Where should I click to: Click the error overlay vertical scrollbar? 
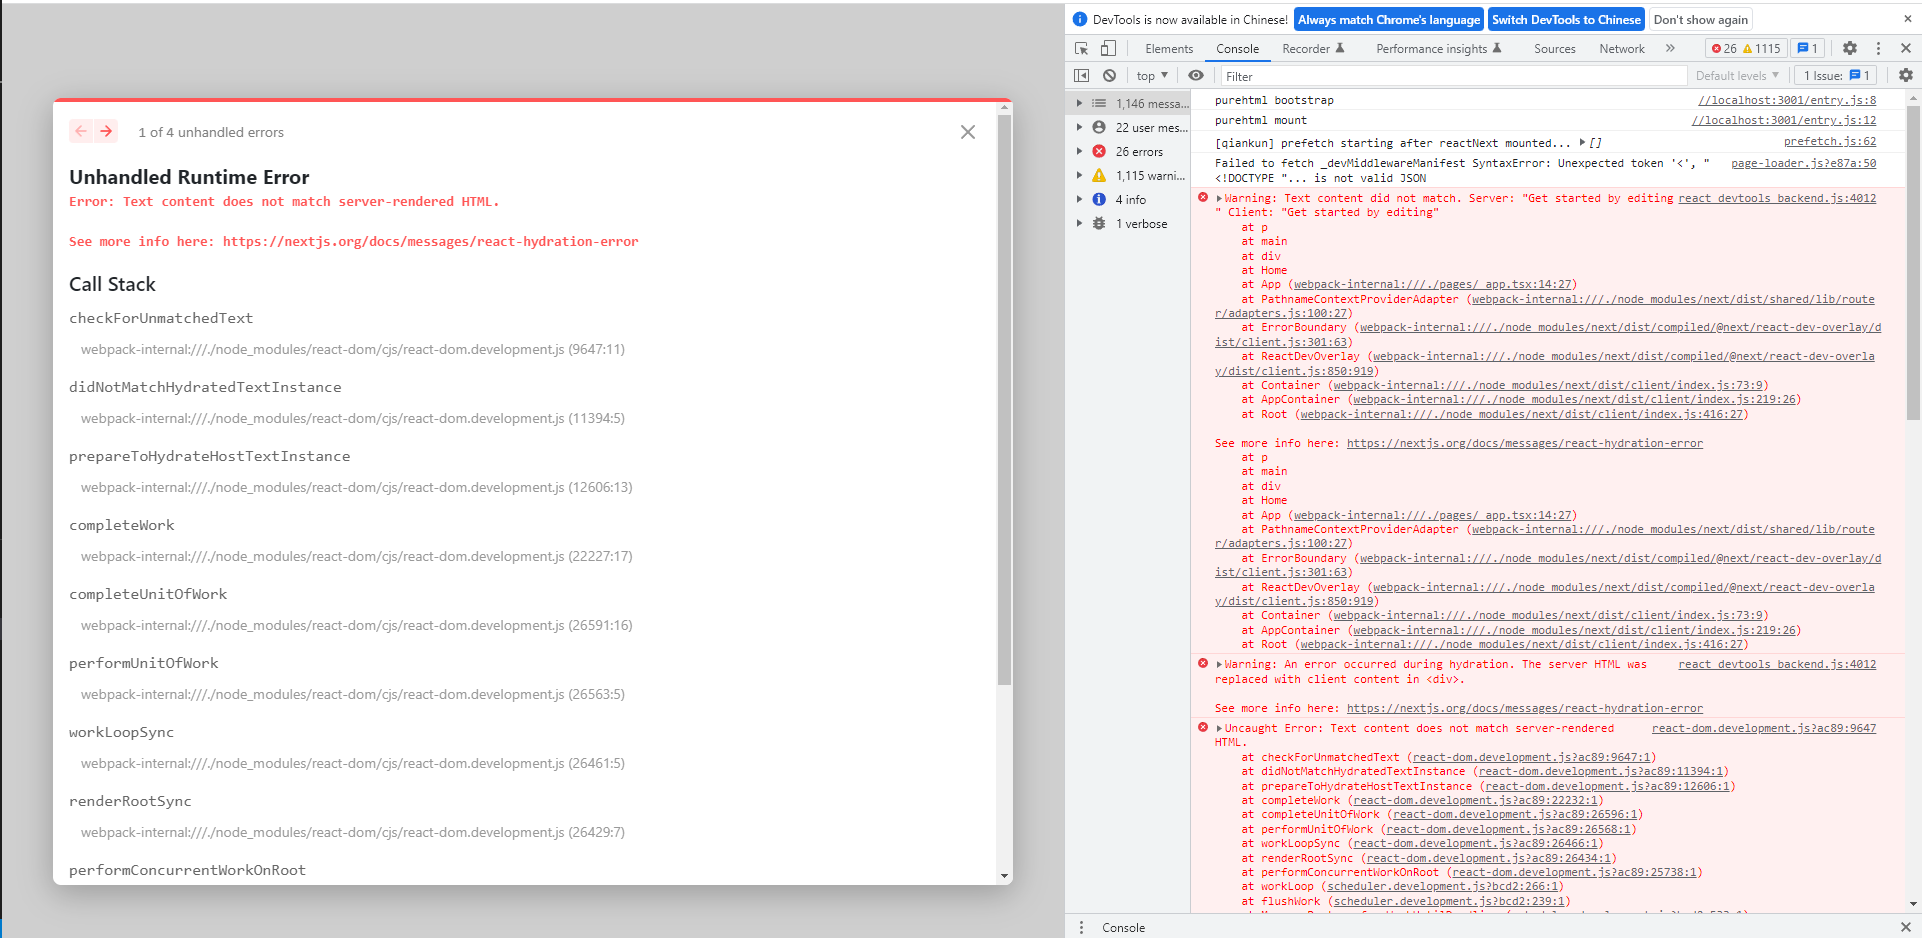click(x=1004, y=400)
